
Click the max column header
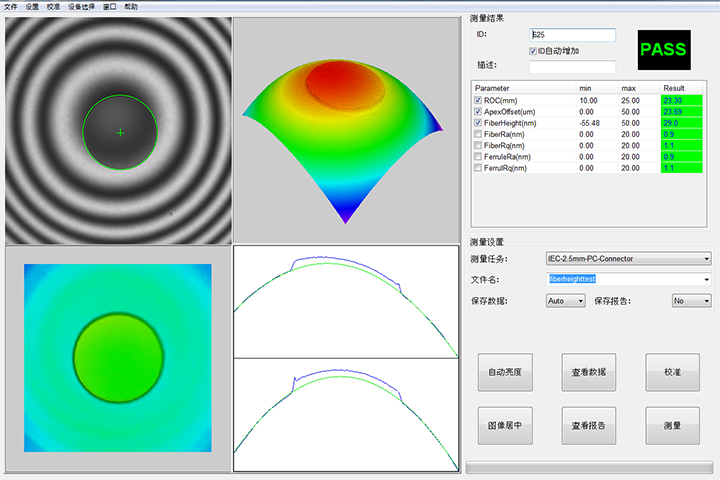pos(638,88)
